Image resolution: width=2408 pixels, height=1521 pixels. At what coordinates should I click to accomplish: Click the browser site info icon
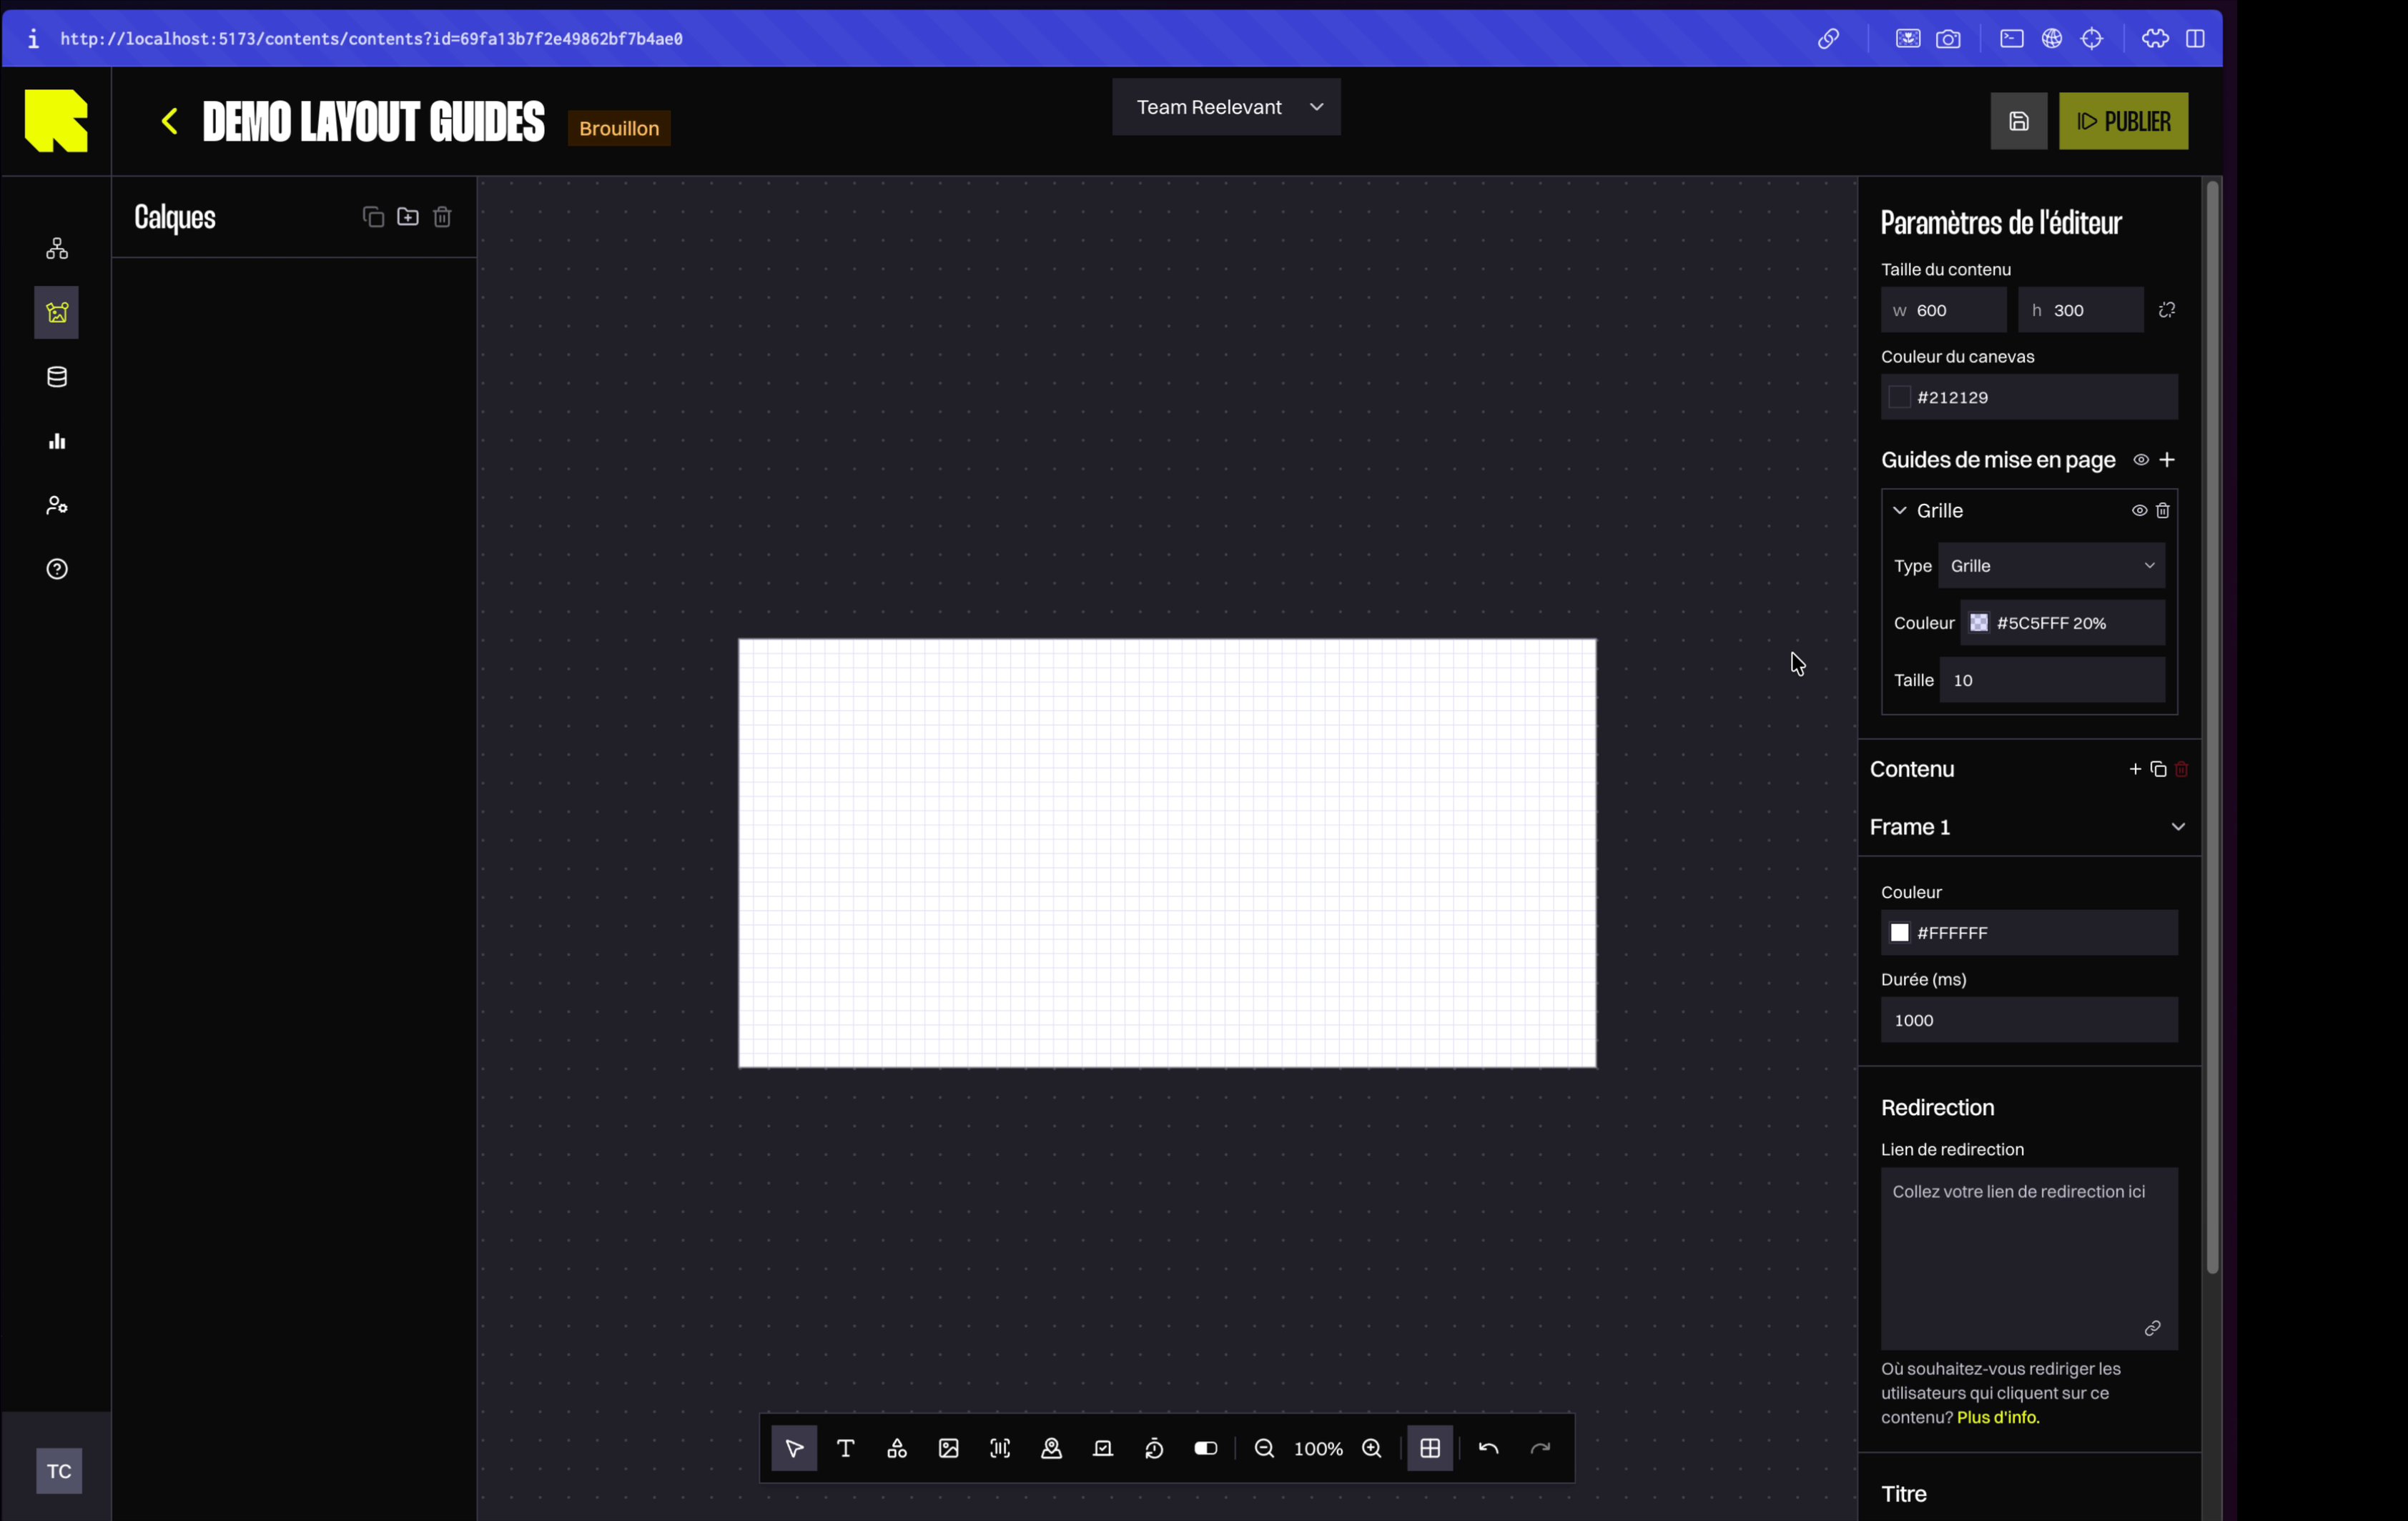tap(33, 39)
